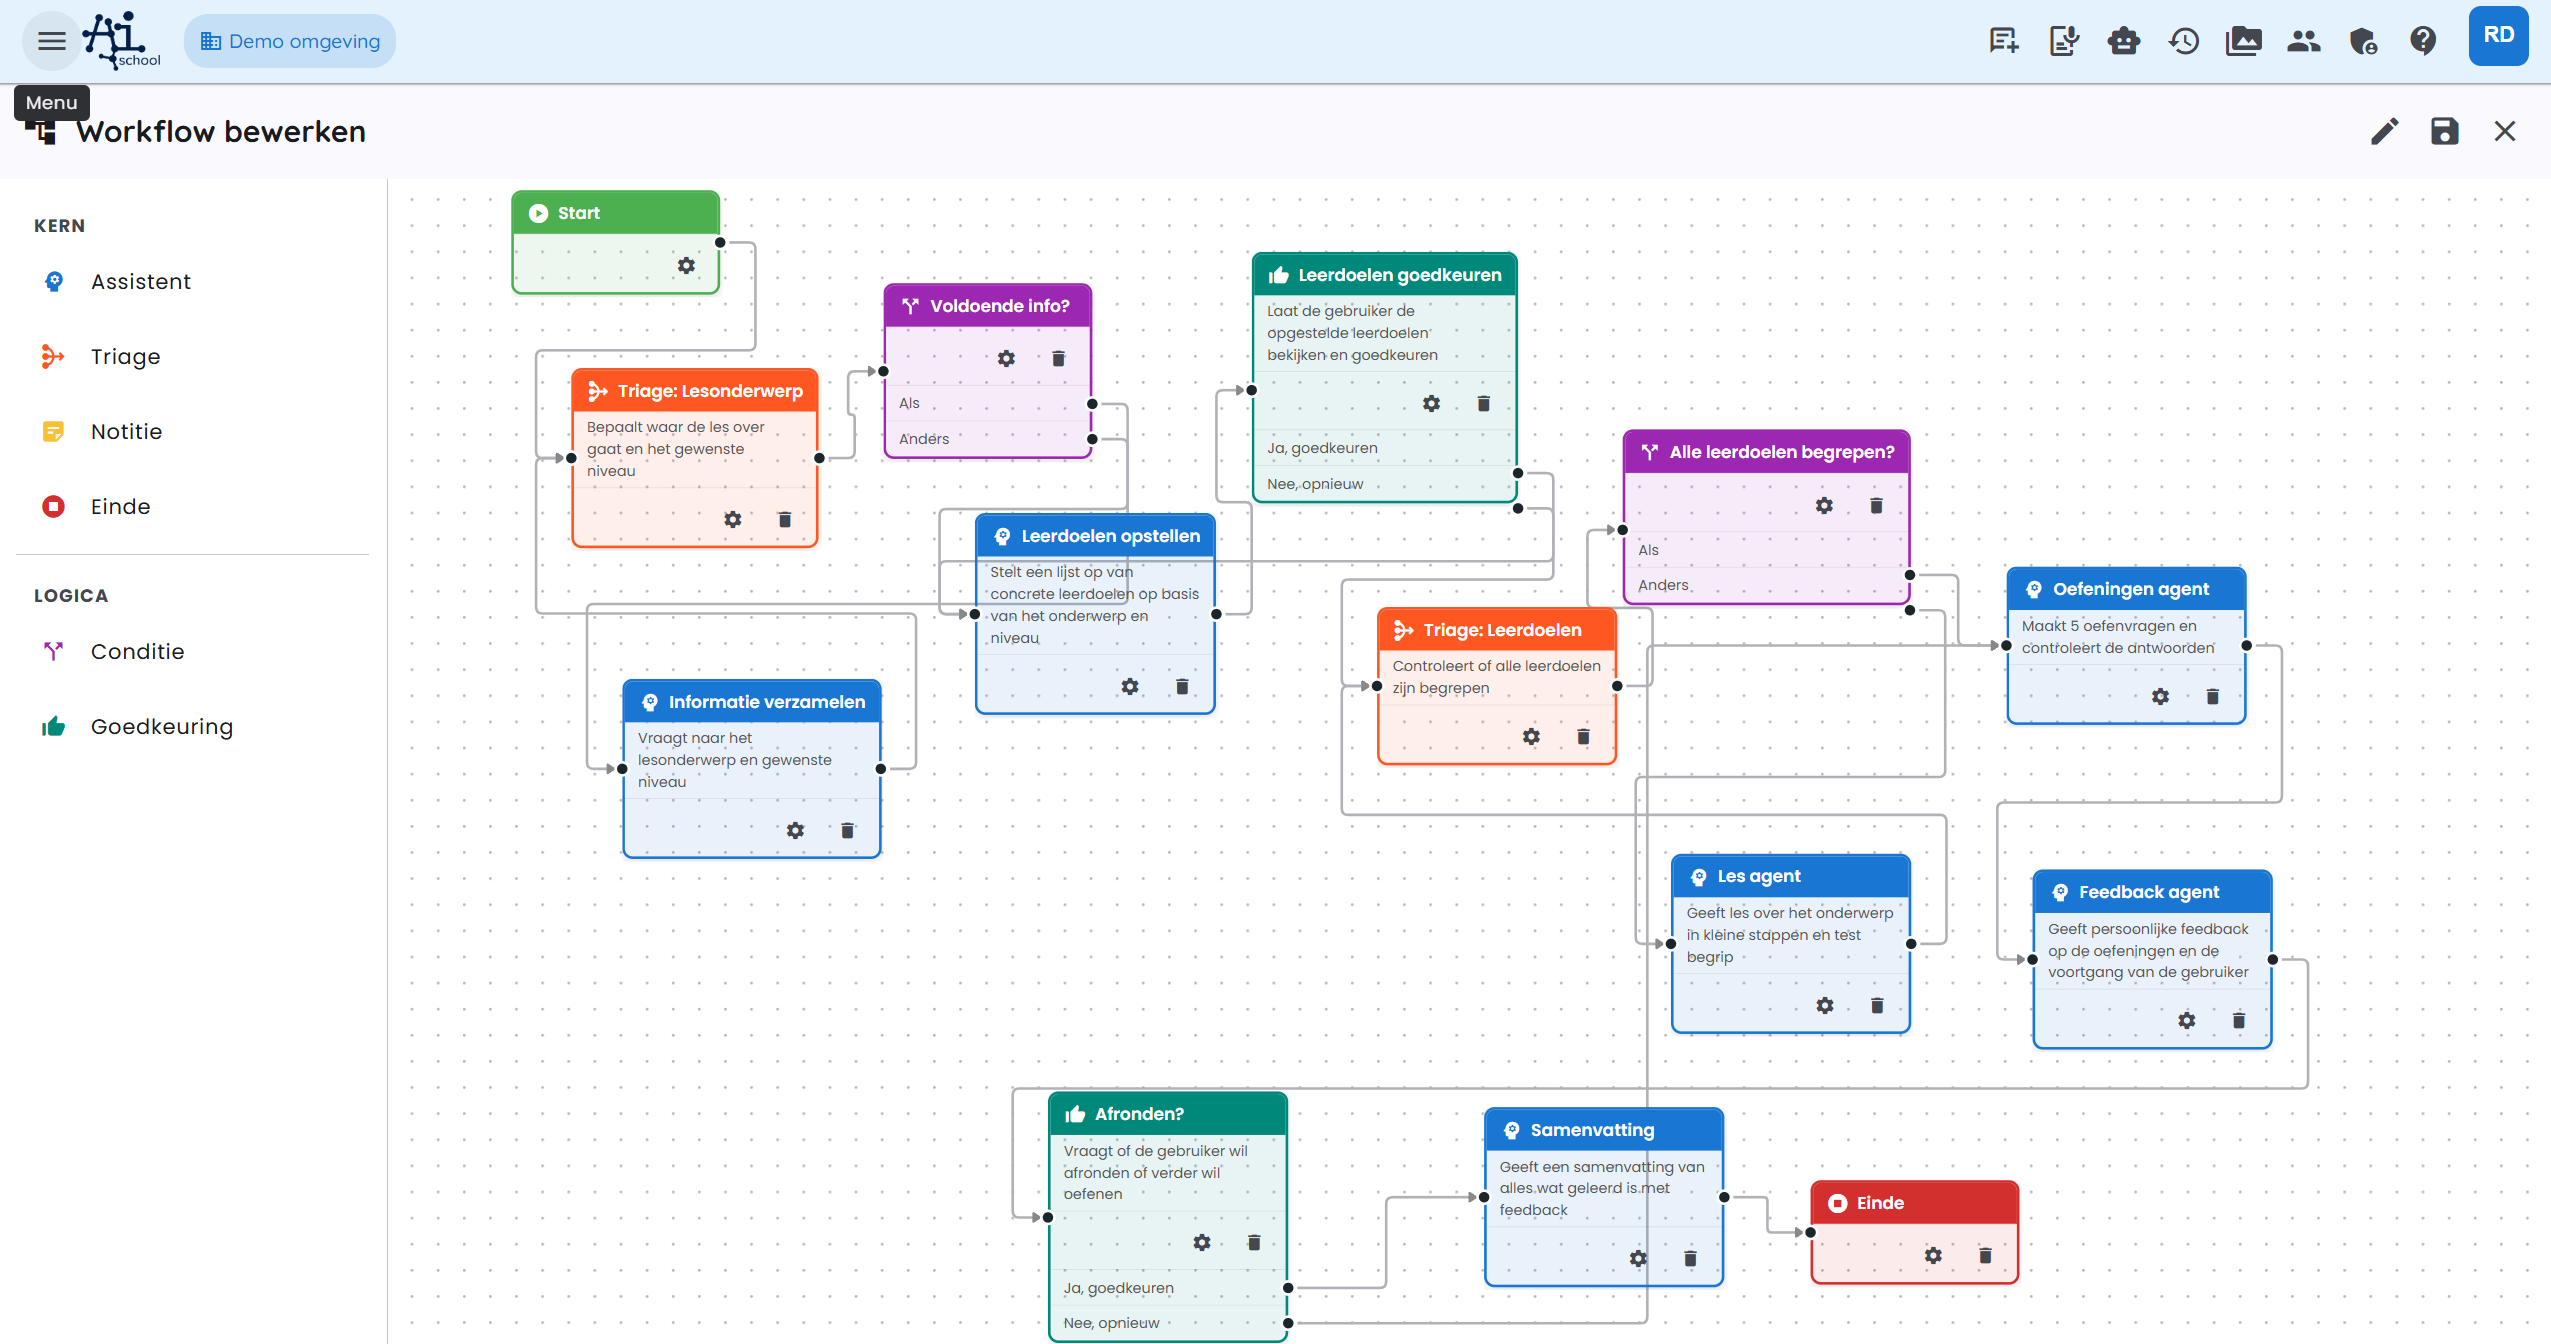Image resolution: width=2551 pixels, height=1344 pixels.
Task: Open the hamburger Menu
Action: 51,40
